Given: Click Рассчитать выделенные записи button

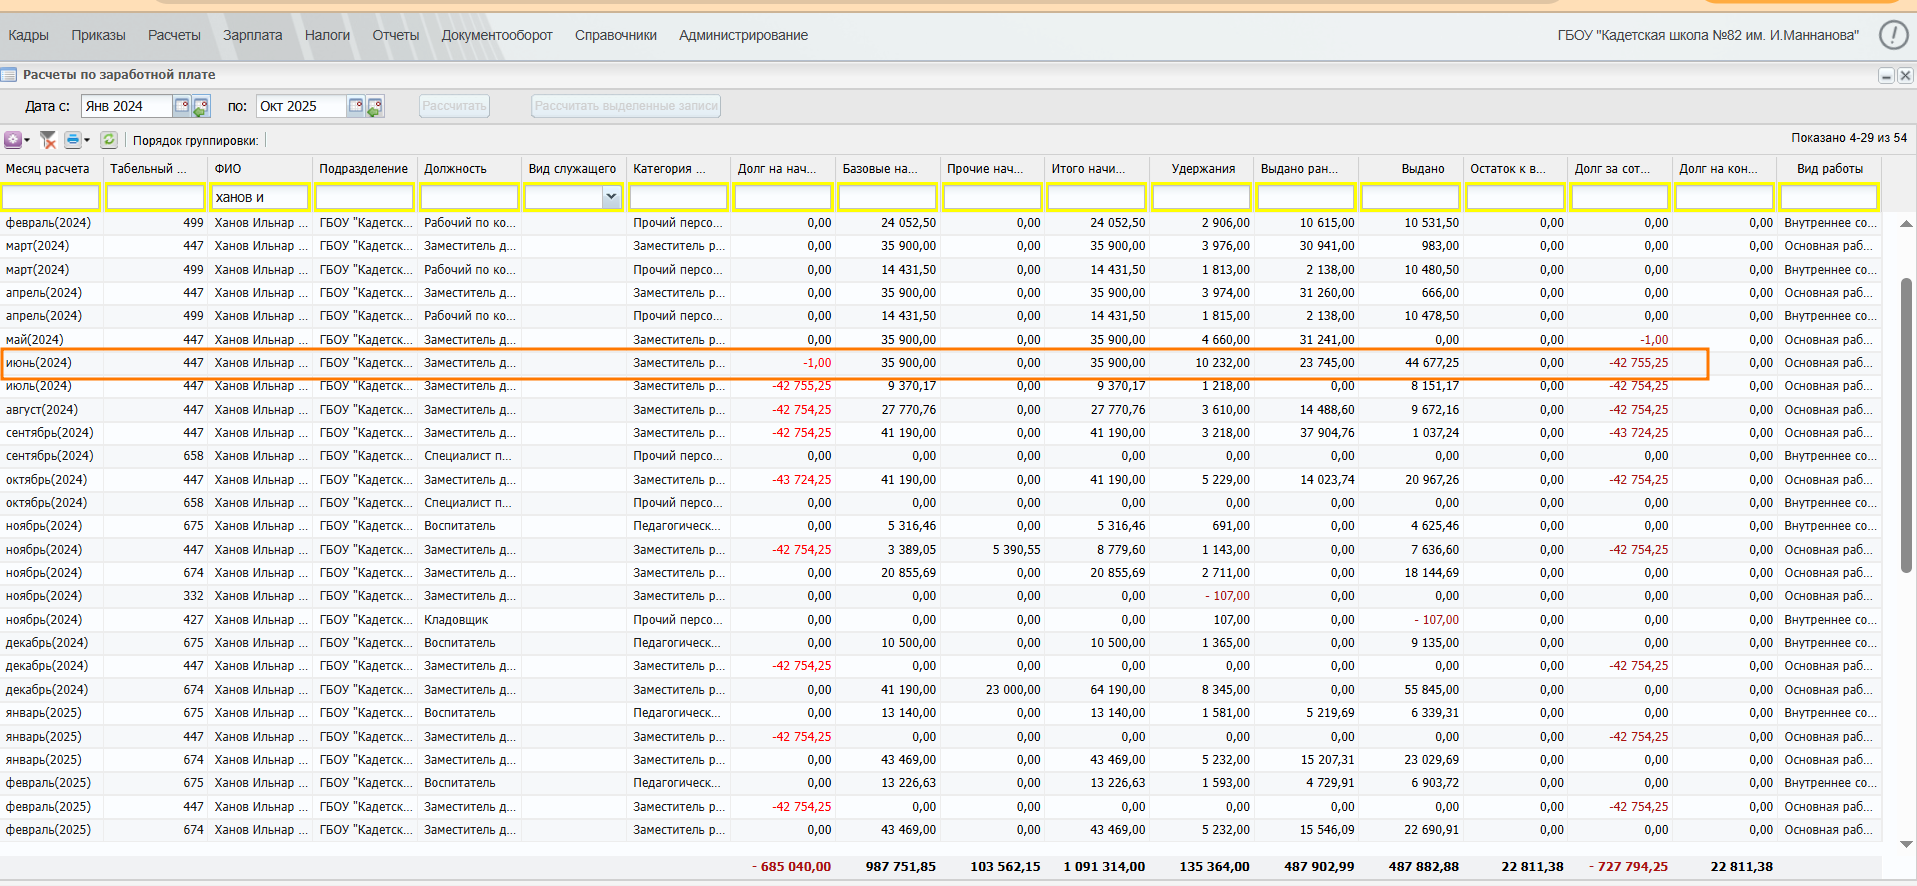Looking at the screenshot, I should point(626,106).
